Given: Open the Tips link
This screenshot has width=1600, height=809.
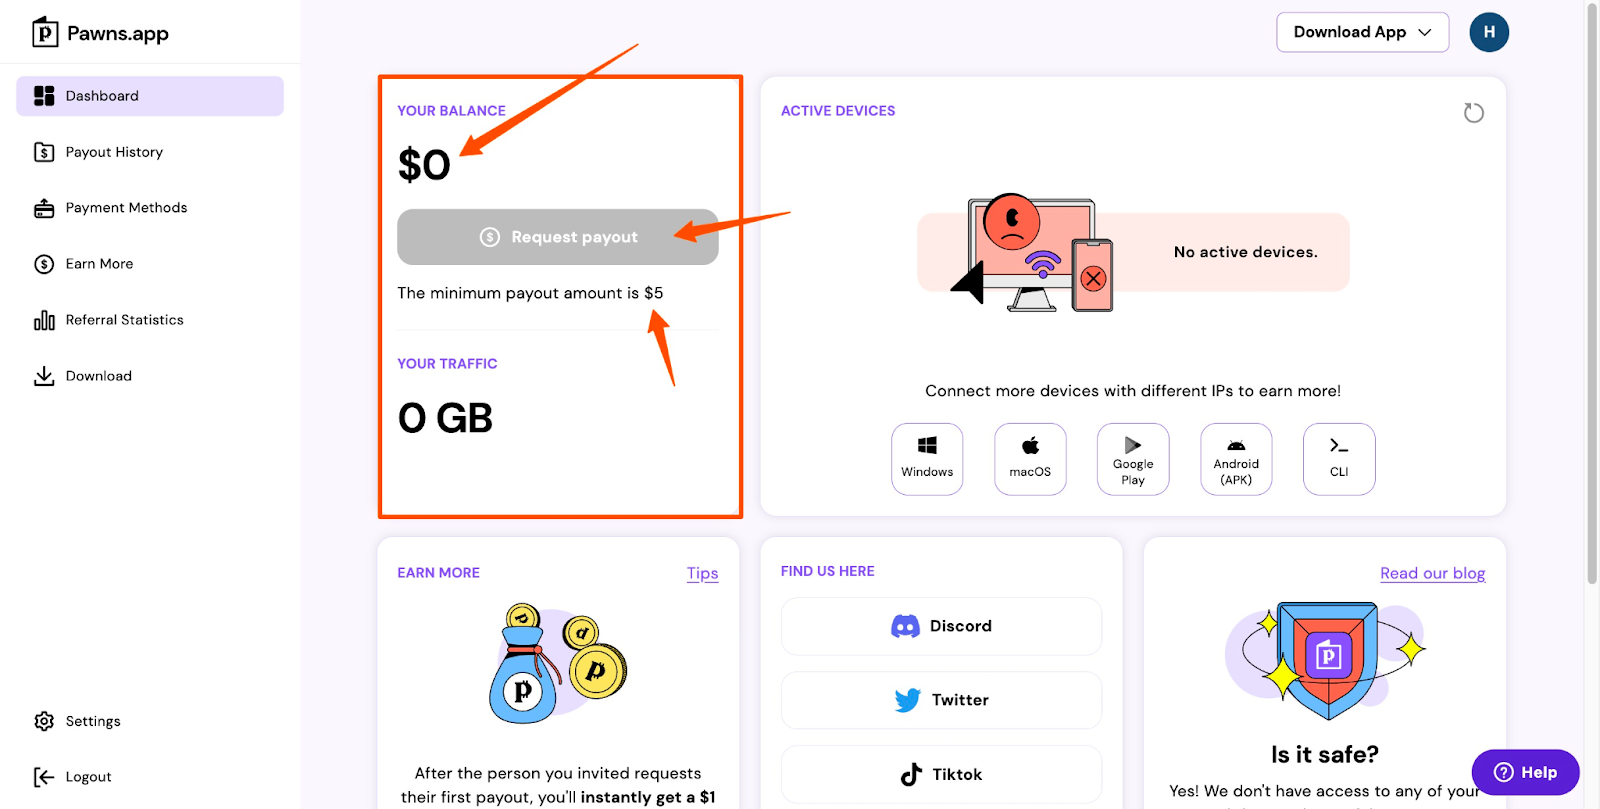Looking at the screenshot, I should (702, 573).
